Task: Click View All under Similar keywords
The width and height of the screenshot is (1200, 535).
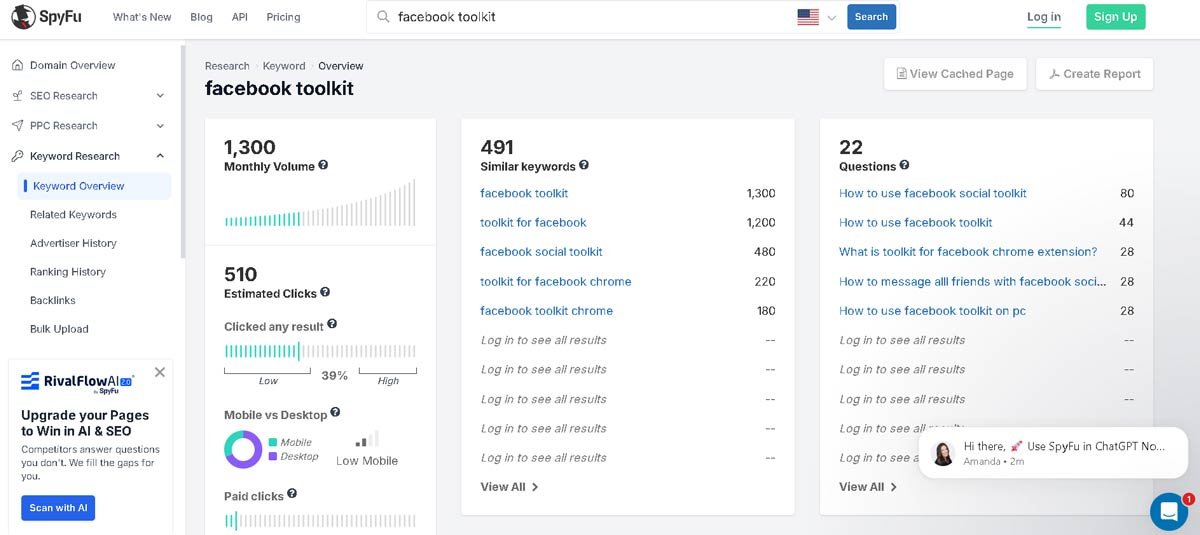Action: 510,487
